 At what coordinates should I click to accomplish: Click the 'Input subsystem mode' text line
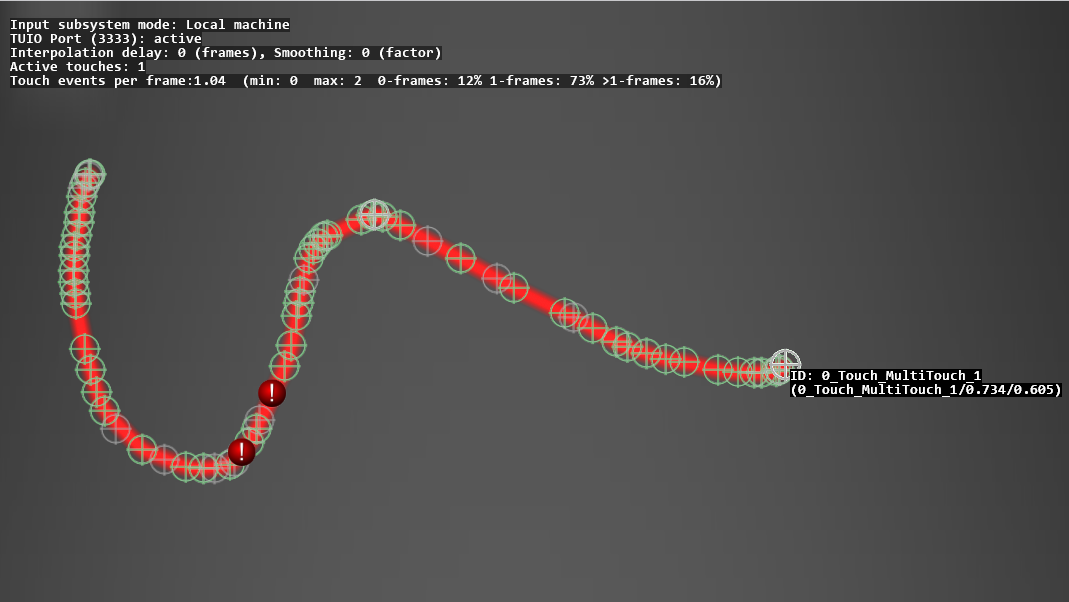pos(150,24)
